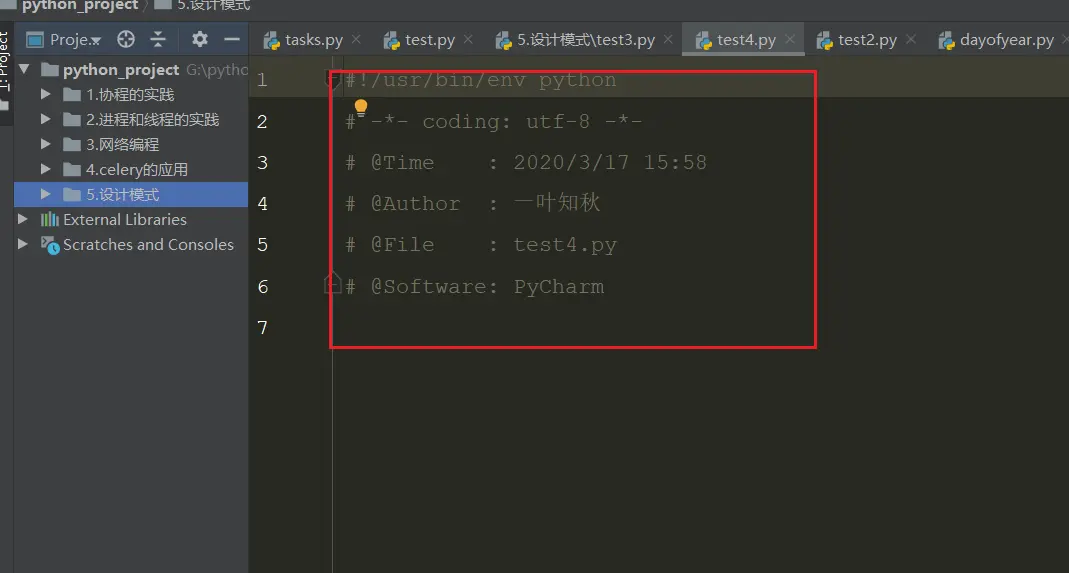1069x573 pixels.
Task: Switch to the test.py tab
Action: click(429, 41)
